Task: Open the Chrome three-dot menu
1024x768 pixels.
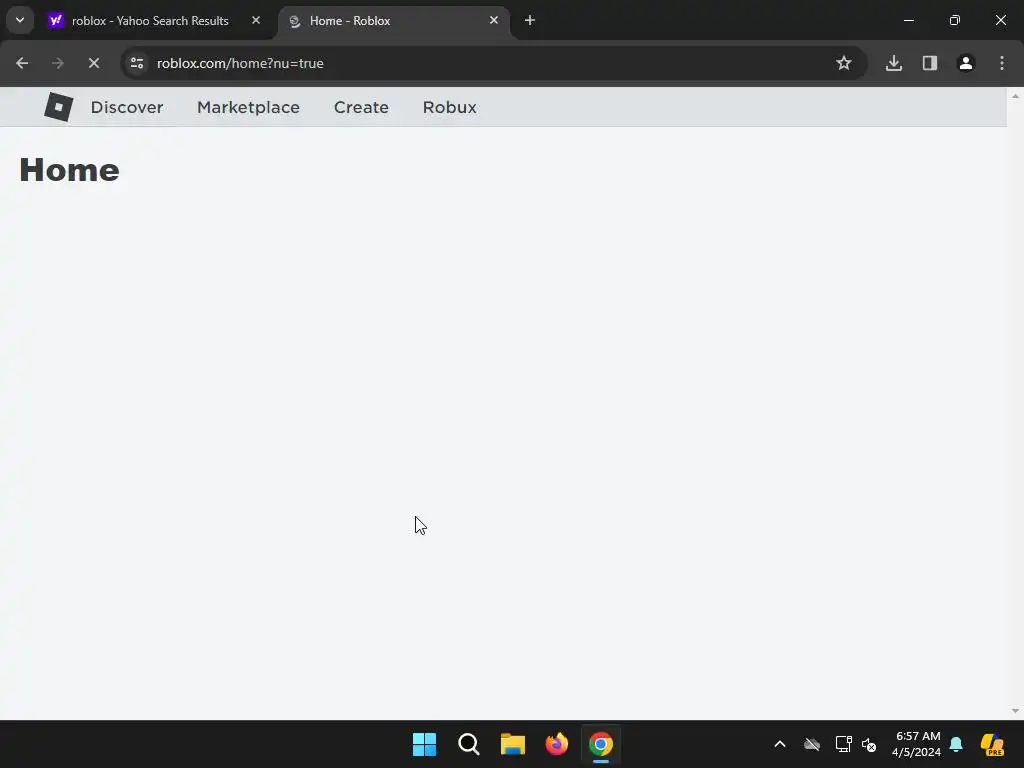Action: [x=1002, y=63]
